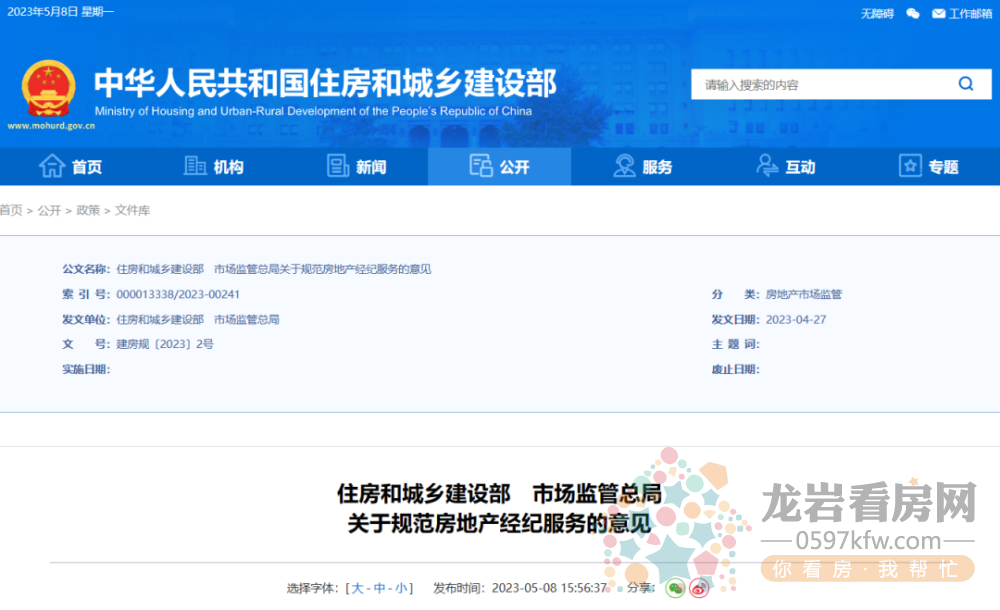Click the 服务 headset person icon
Screen dimensions: 1000x610
[x=624, y=166]
